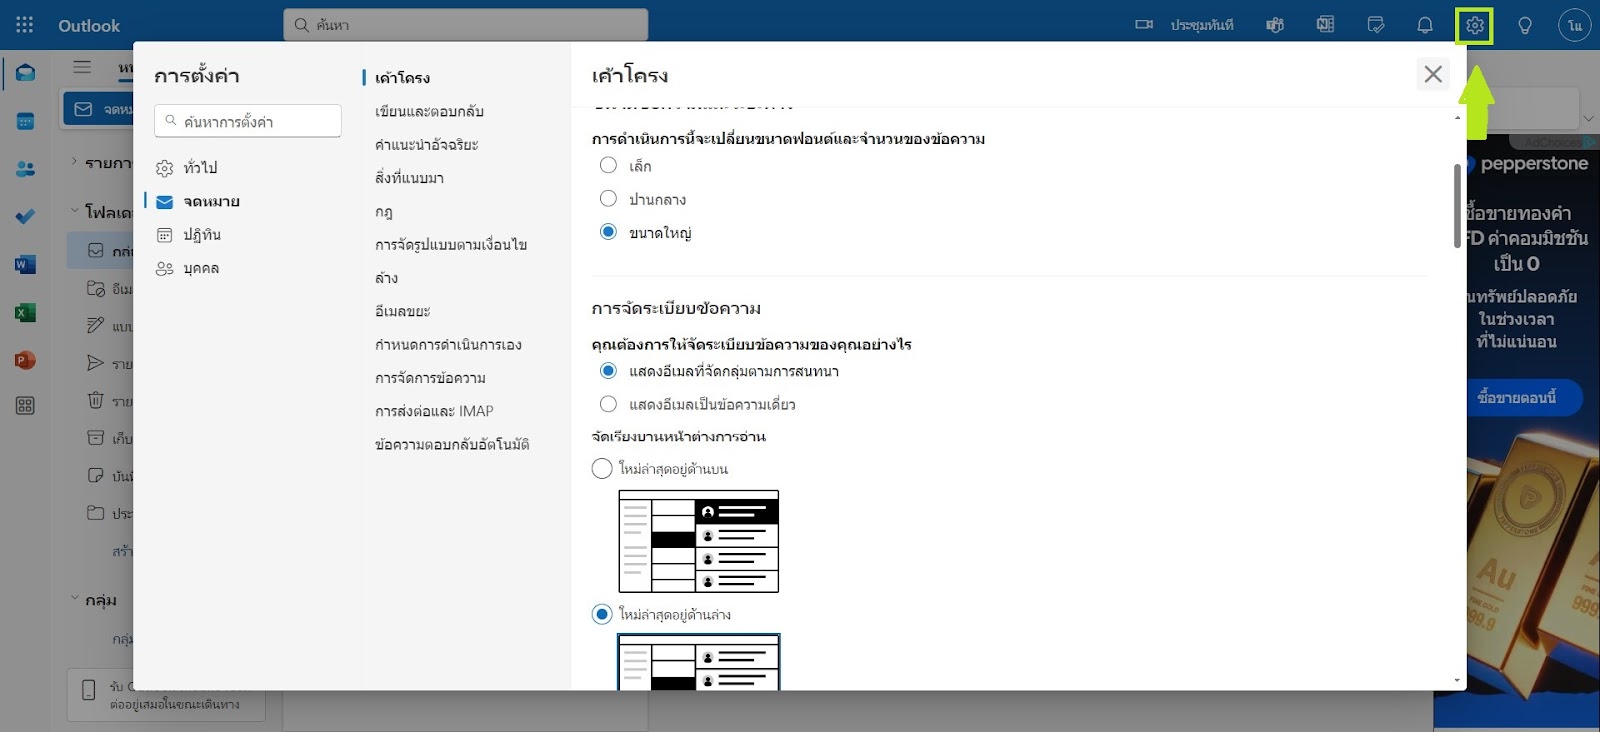Open the My Day notes icon
The height and width of the screenshot is (732, 1600).
1376,25
